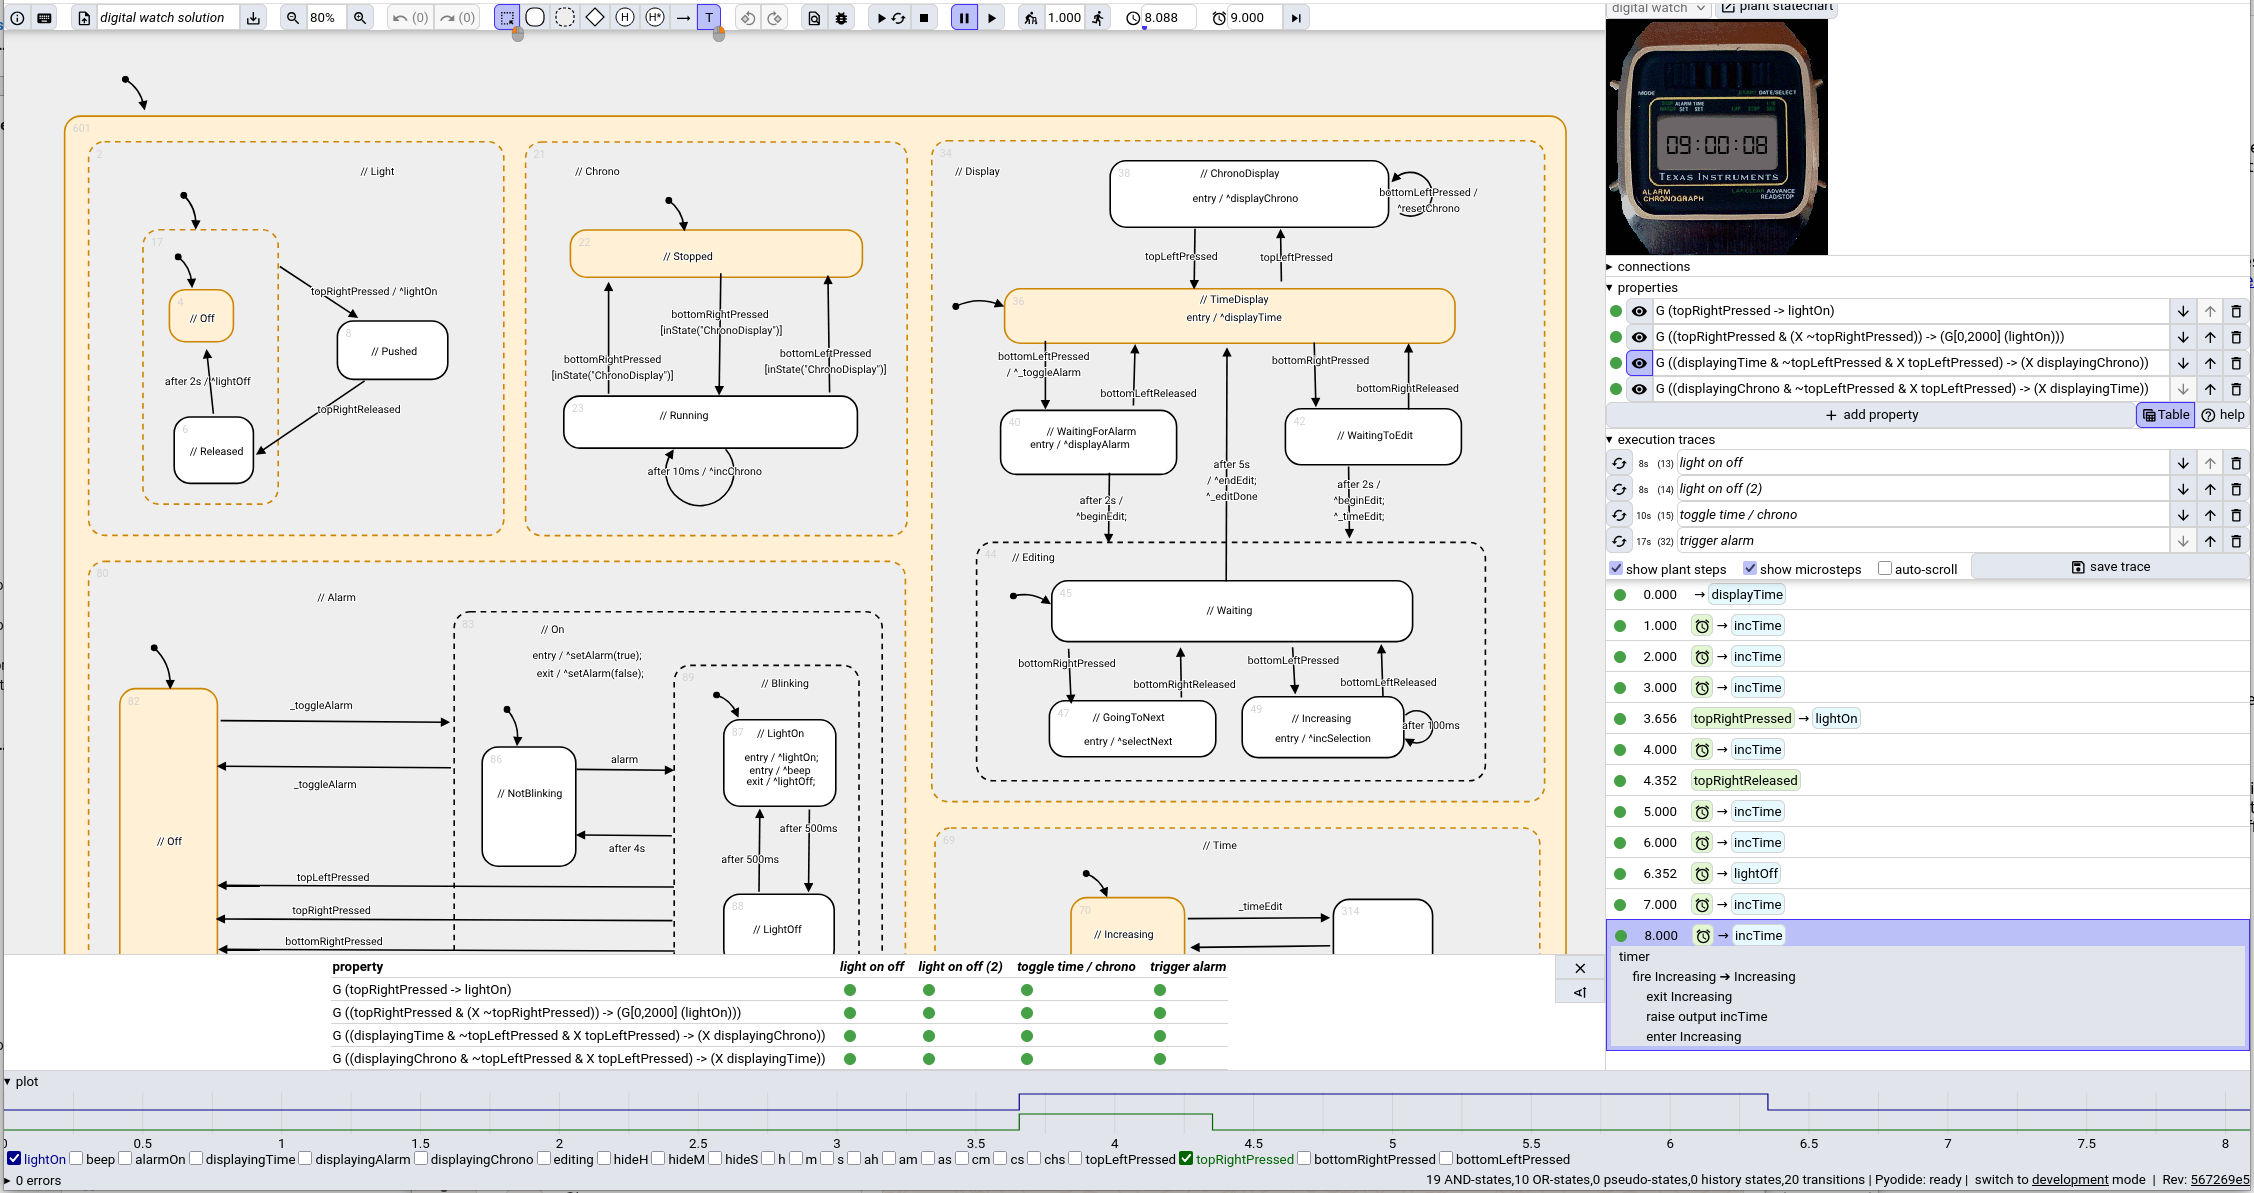Delete the 'light on off' trace
2254x1193 pixels.
pyautogui.click(x=2237, y=463)
